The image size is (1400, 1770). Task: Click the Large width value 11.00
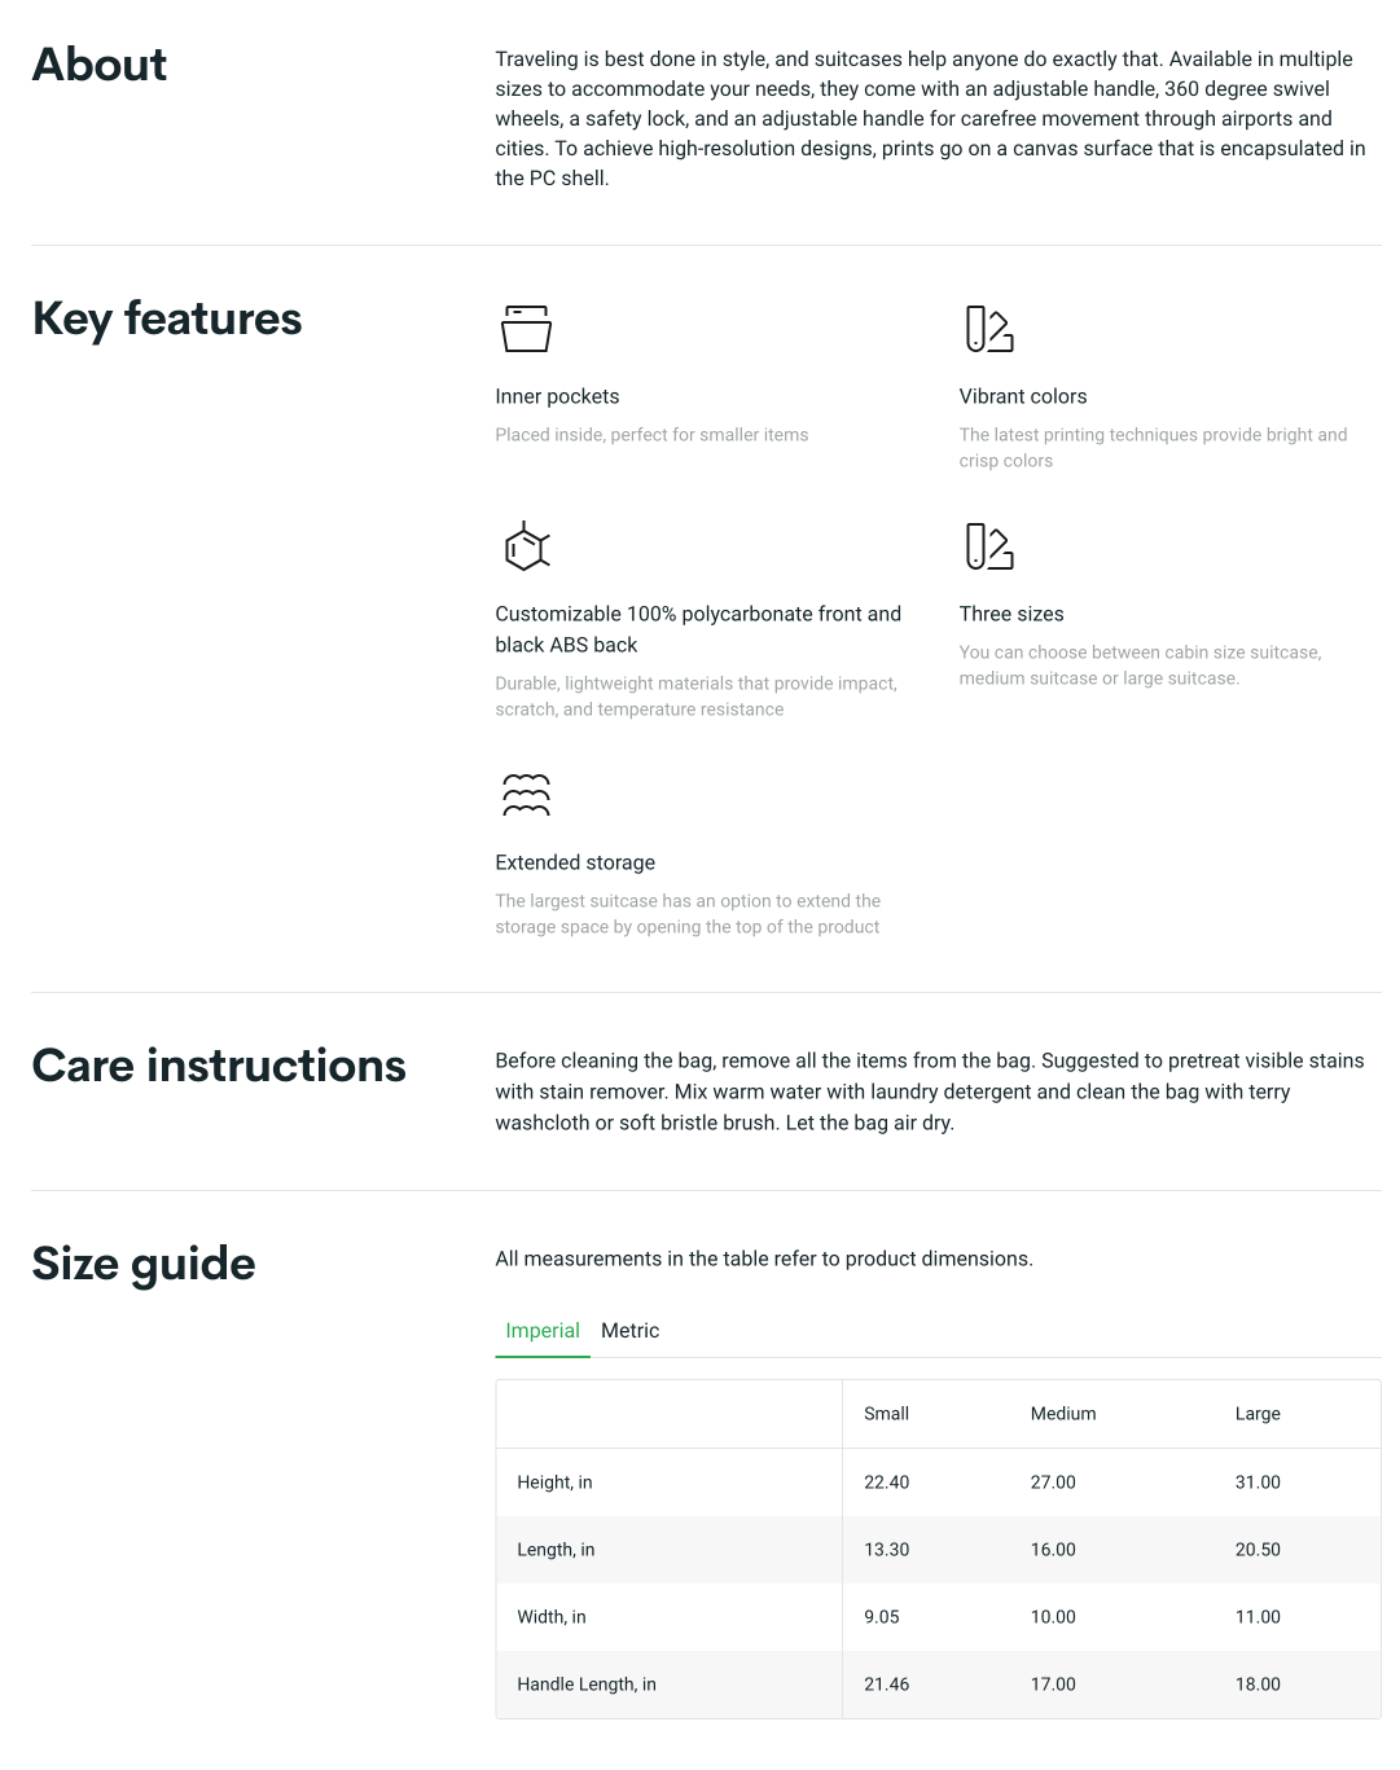[1257, 1616]
